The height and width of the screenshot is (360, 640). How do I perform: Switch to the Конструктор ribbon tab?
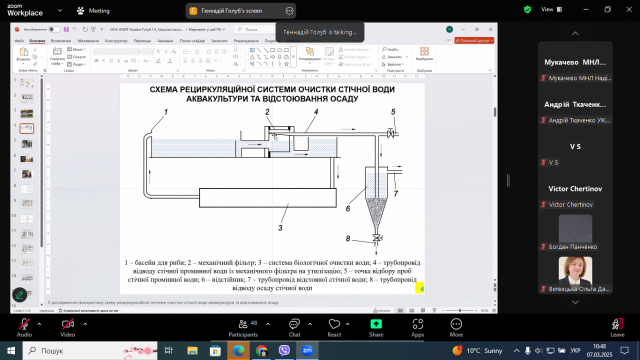(x=116, y=41)
